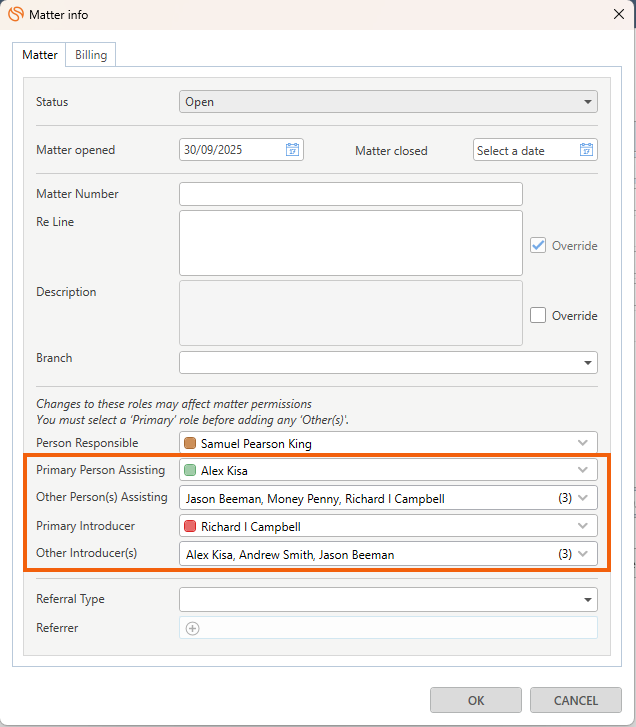Expand the Primary Person Assisting dropdown
Screen dimensions: 636x727
tap(583, 470)
